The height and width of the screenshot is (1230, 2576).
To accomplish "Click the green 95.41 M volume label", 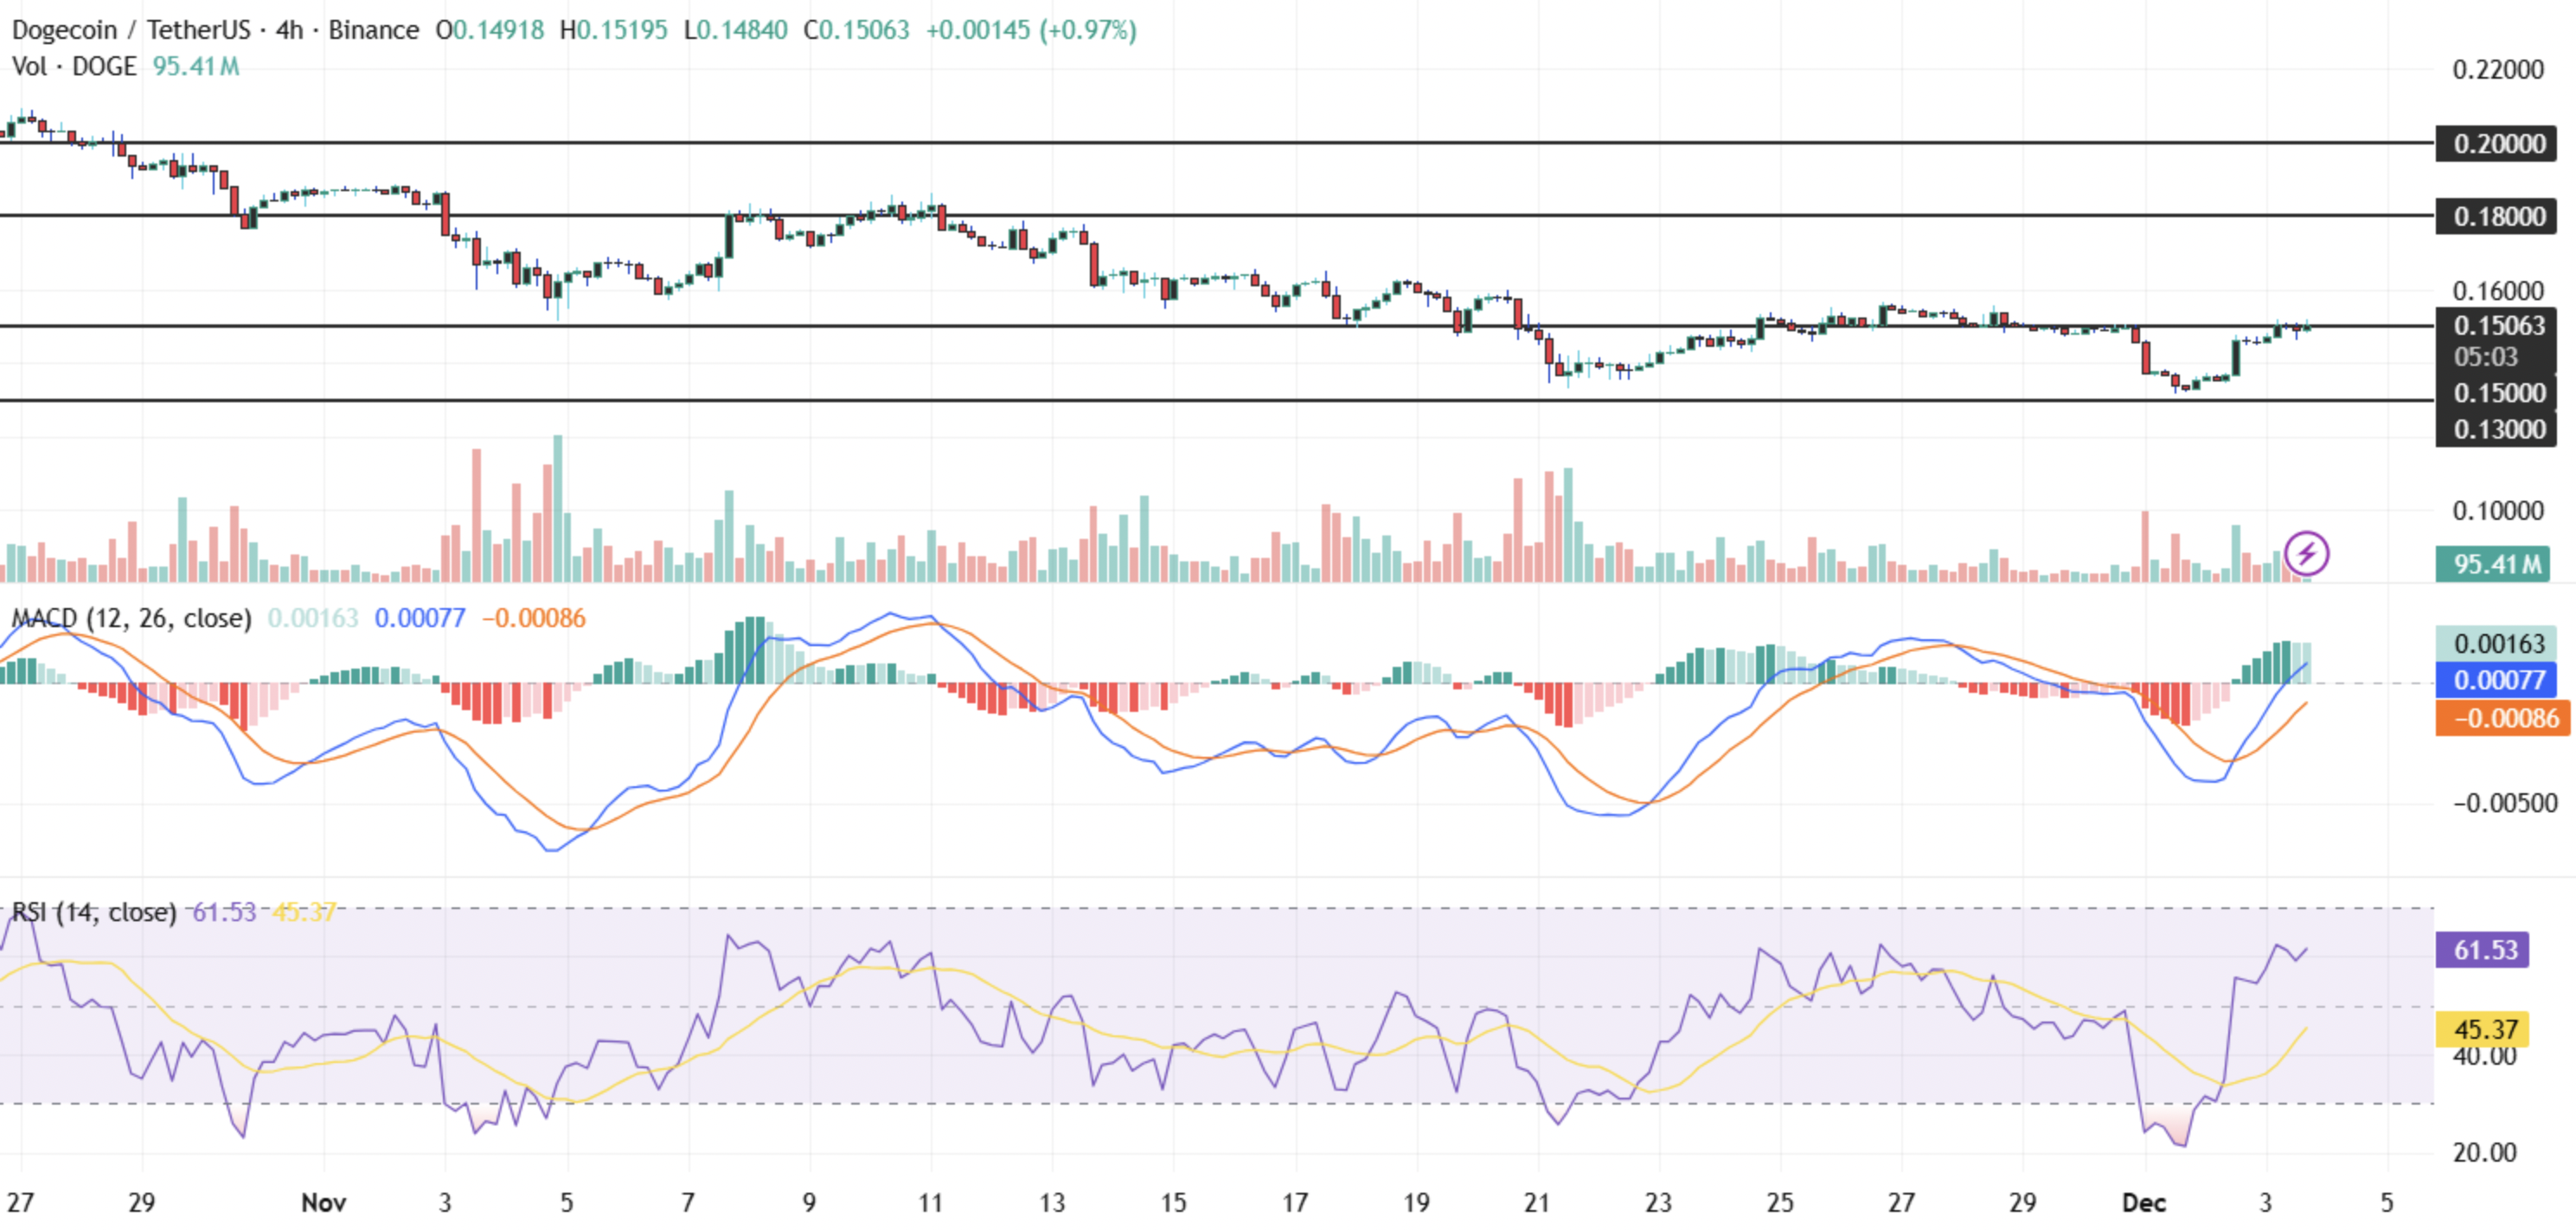I will pos(2492,564).
